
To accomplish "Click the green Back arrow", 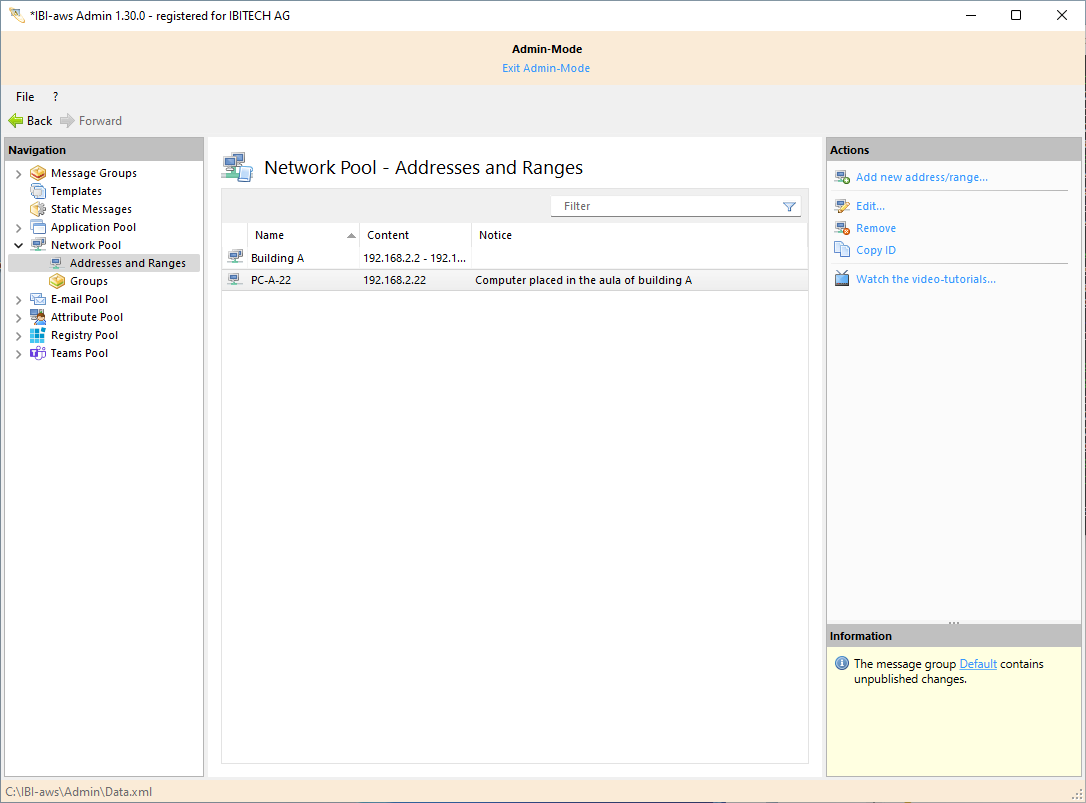I will pos(16,121).
